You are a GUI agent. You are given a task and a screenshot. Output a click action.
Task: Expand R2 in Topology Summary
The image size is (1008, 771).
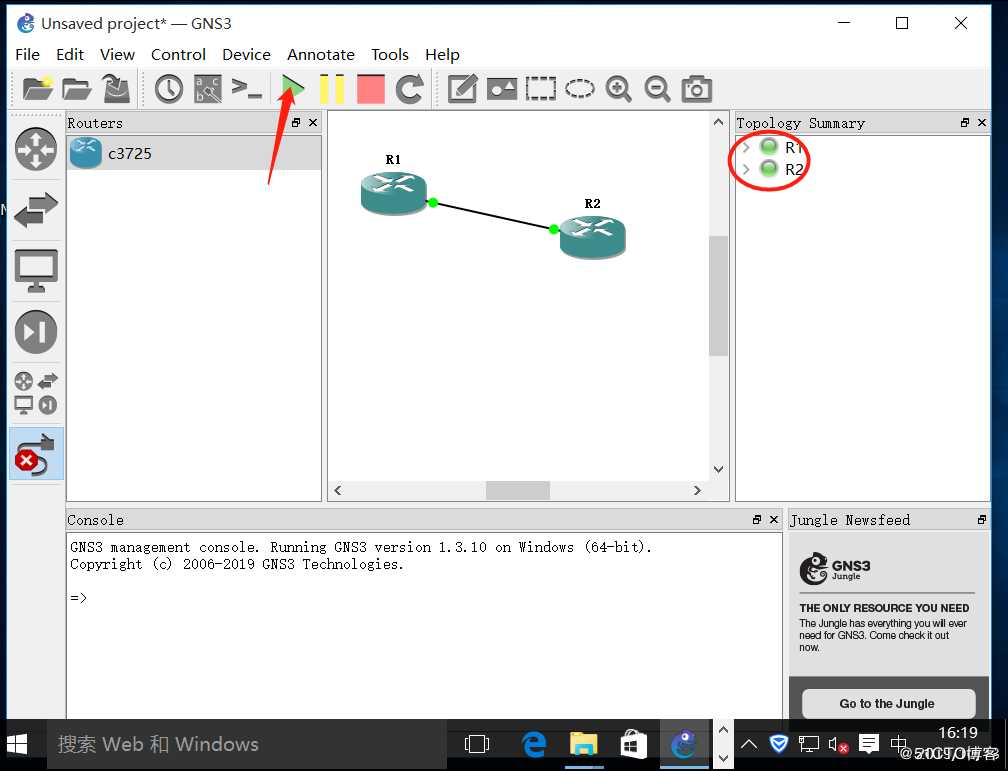(x=746, y=169)
